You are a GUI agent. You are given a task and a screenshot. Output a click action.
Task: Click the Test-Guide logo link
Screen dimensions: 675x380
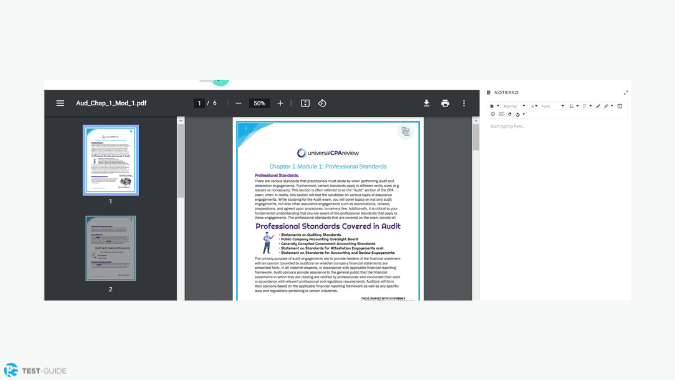(x=35, y=371)
